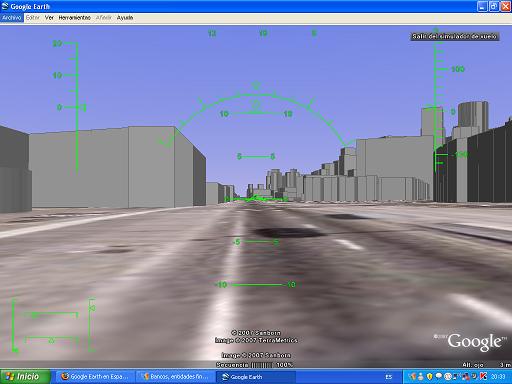Select the Google Earth taskbar button

[x=256, y=377]
